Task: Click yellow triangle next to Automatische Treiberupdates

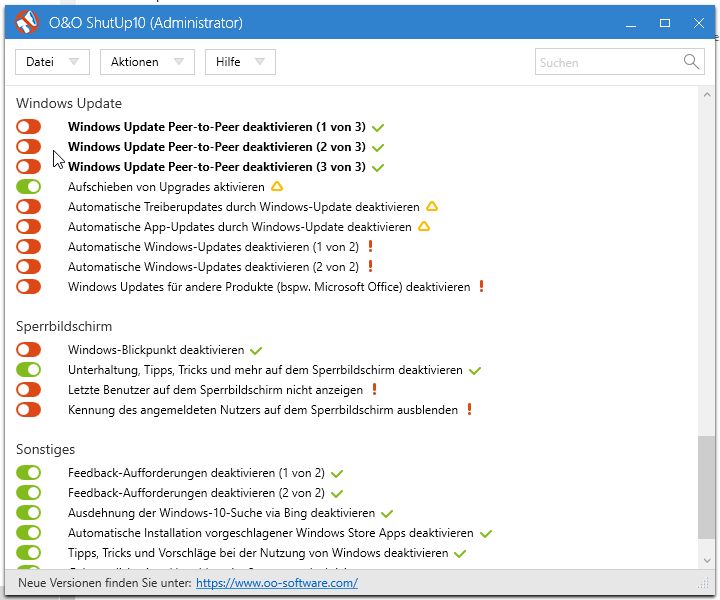Action: click(x=432, y=207)
